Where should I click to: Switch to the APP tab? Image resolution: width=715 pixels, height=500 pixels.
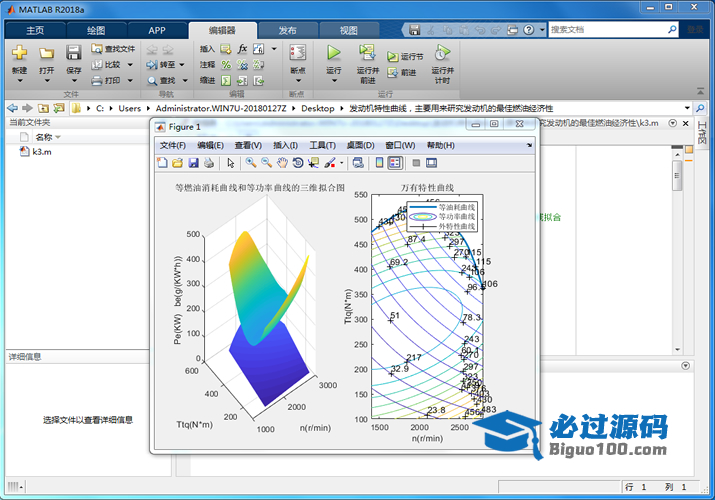pyautogui.click(x=157, y=31)
